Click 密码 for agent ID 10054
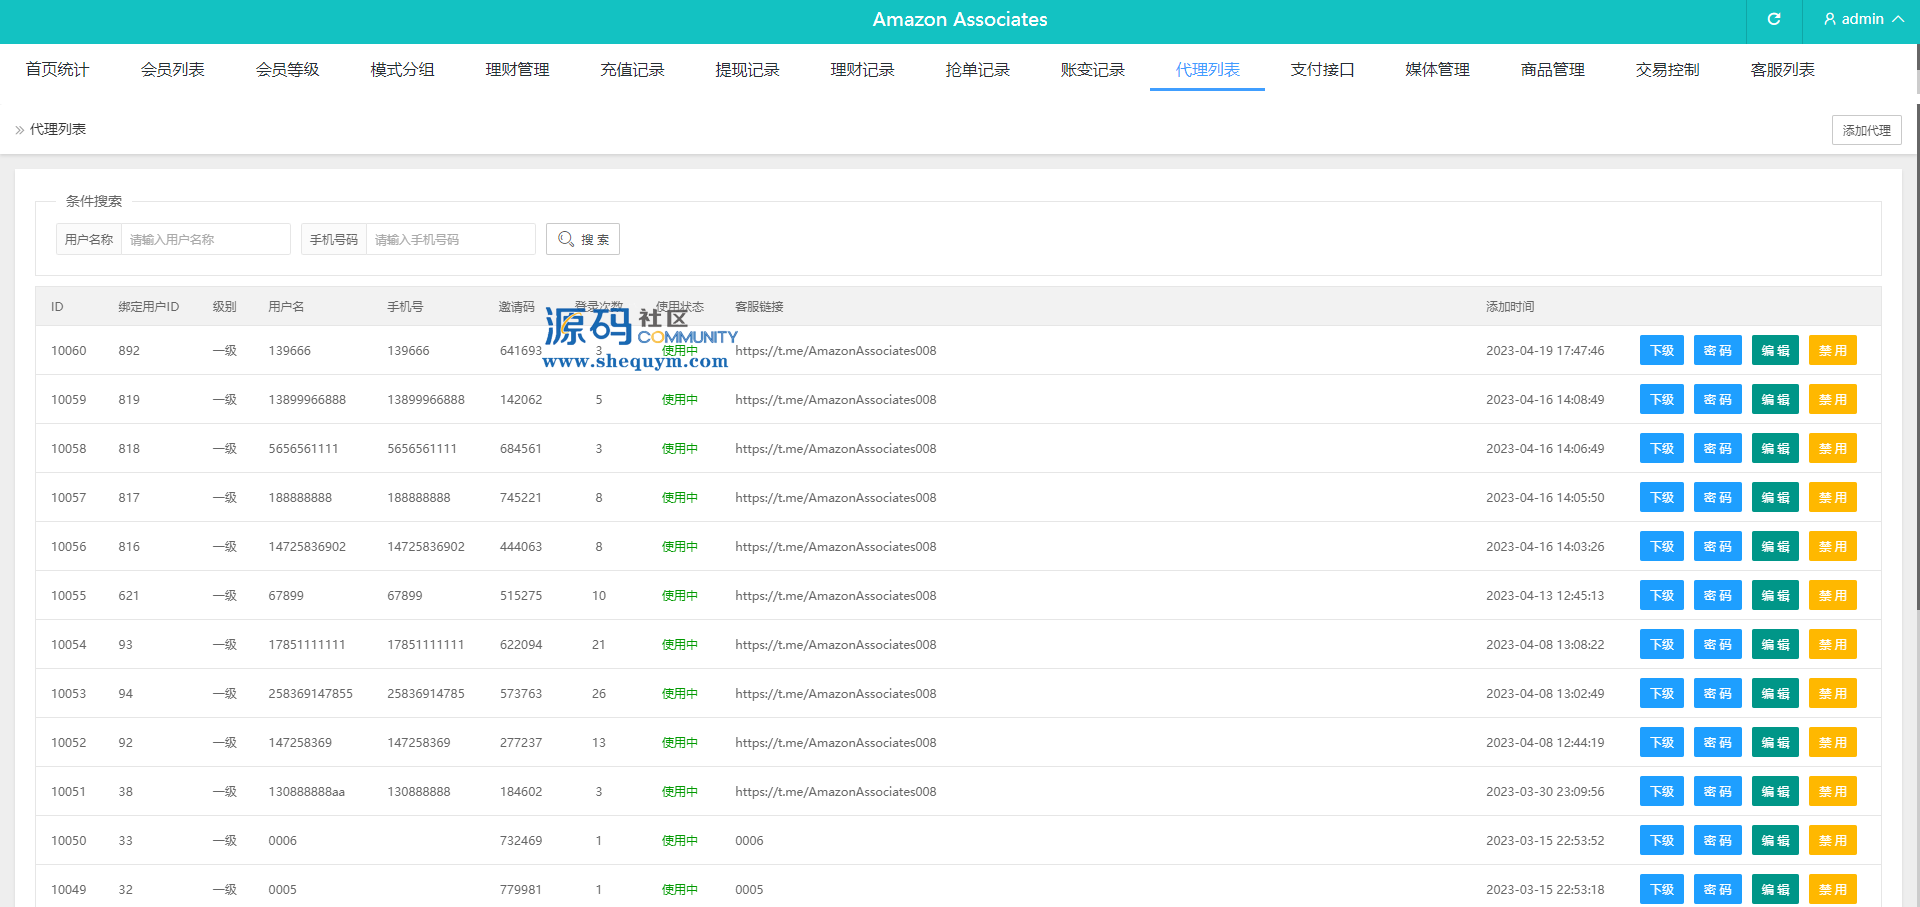The width and height of the screenshot is (1920, 907). coord(1718,644)
